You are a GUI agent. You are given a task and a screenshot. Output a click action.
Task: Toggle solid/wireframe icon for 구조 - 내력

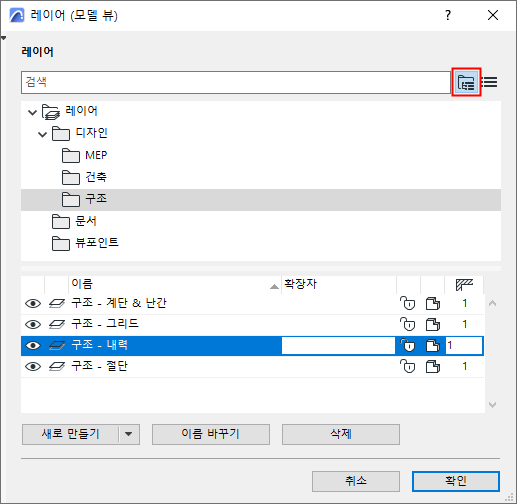[433, 346]
